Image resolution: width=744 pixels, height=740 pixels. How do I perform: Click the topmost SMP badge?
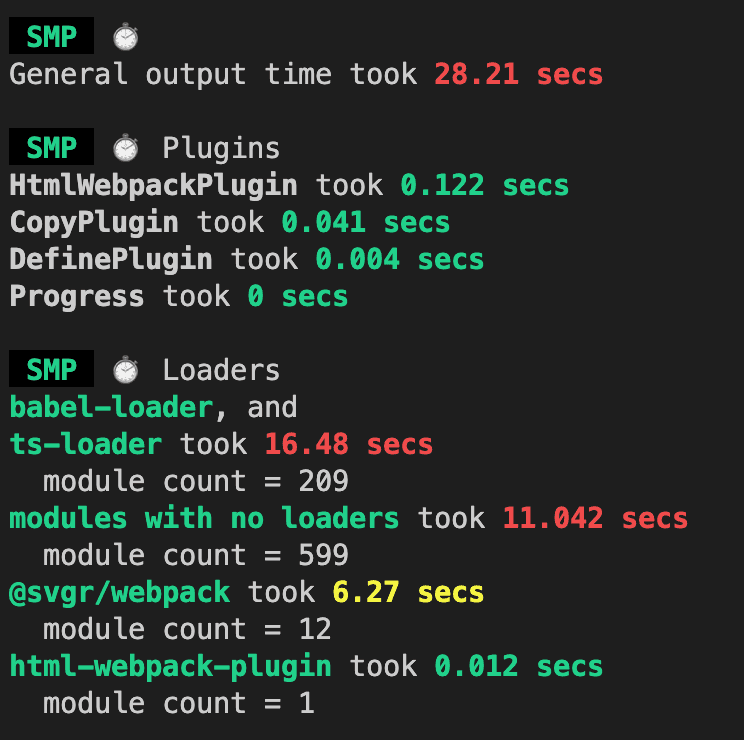click(51, 37)
